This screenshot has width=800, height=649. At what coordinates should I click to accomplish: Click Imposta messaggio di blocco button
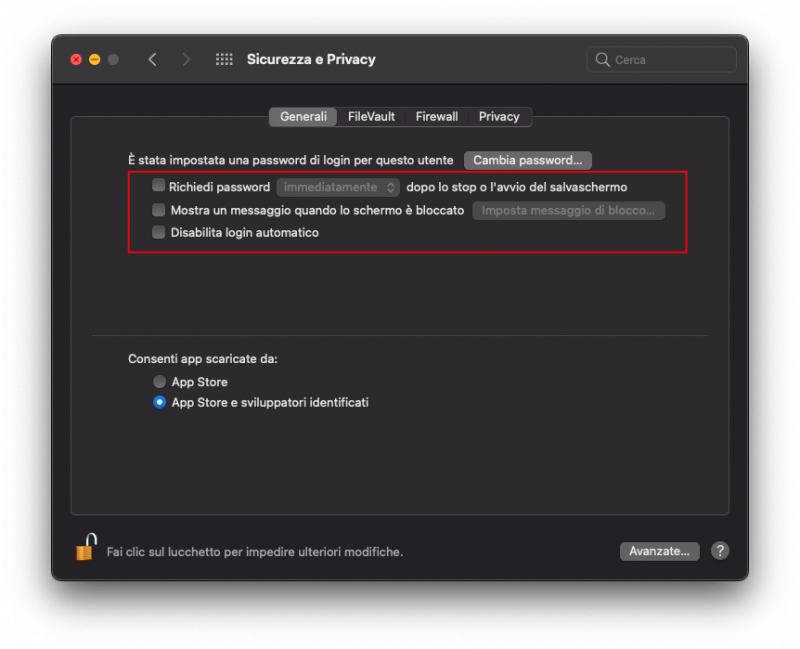coord(568,211)
